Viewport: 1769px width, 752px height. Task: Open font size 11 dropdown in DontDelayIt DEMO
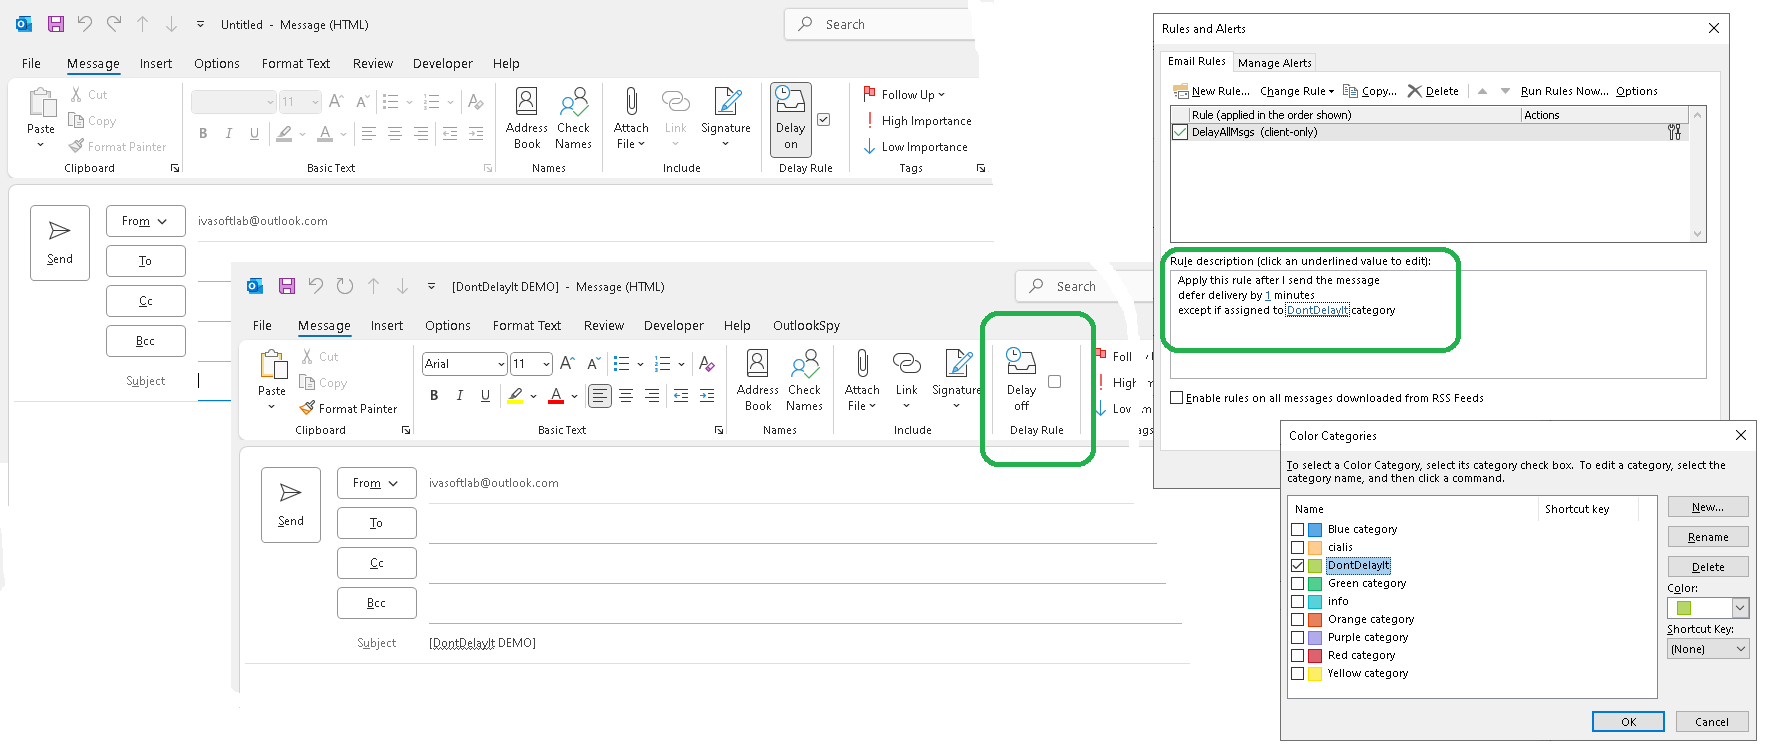click(545, 364)
